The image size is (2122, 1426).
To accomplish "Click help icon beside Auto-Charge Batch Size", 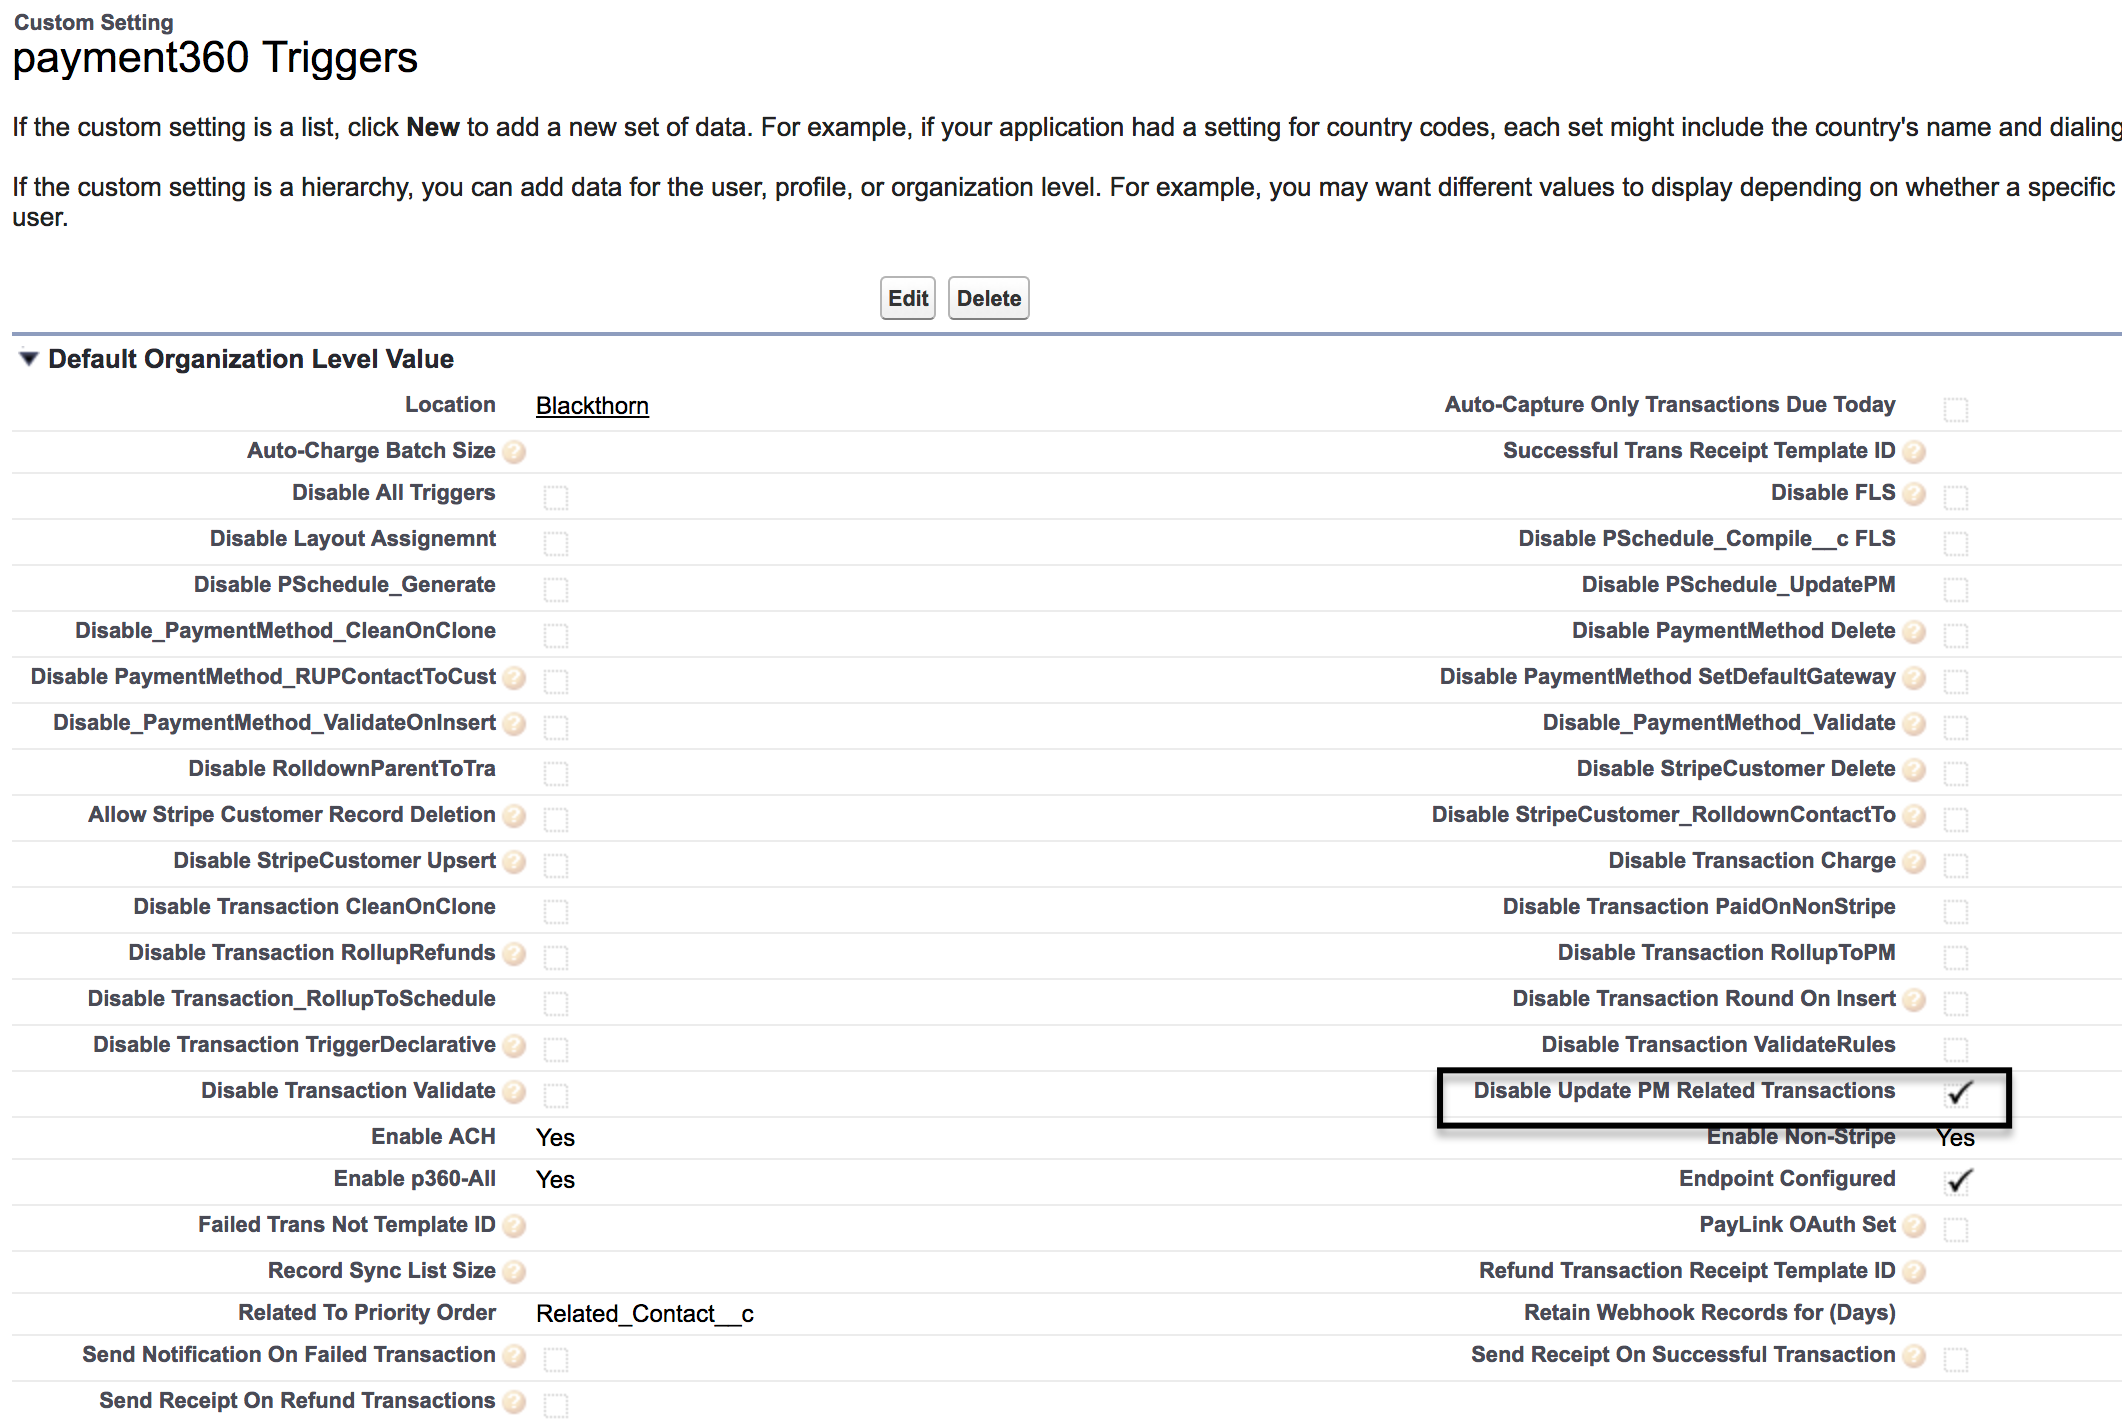I will point(514,452).
